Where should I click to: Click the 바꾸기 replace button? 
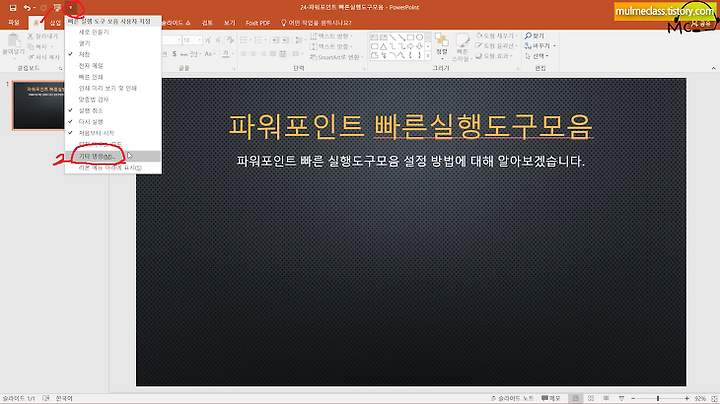point(540,46)
